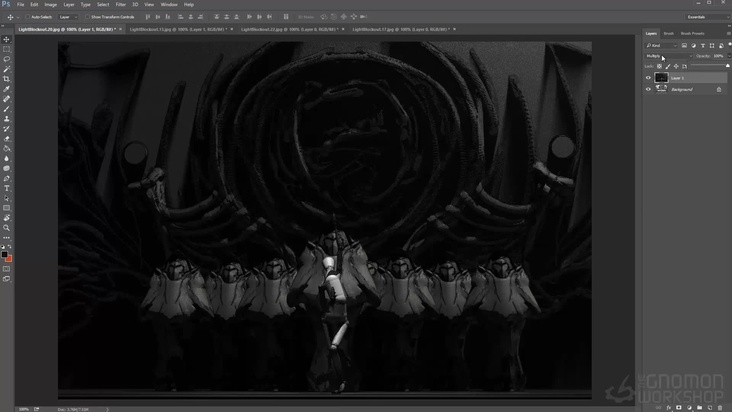This screenshot has height=412, width=732.
Task: Select the Move tool in the toolbox
Action: tap(7, 39)
